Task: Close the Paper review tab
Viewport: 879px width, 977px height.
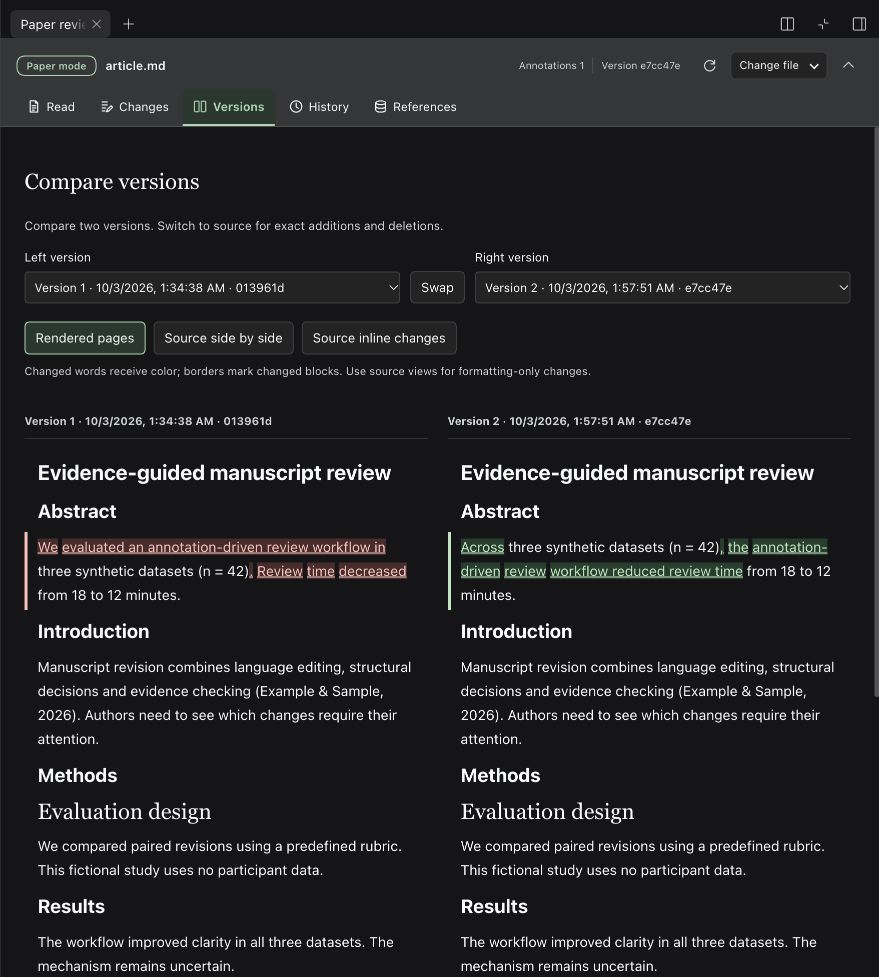Action: [97, 24]
